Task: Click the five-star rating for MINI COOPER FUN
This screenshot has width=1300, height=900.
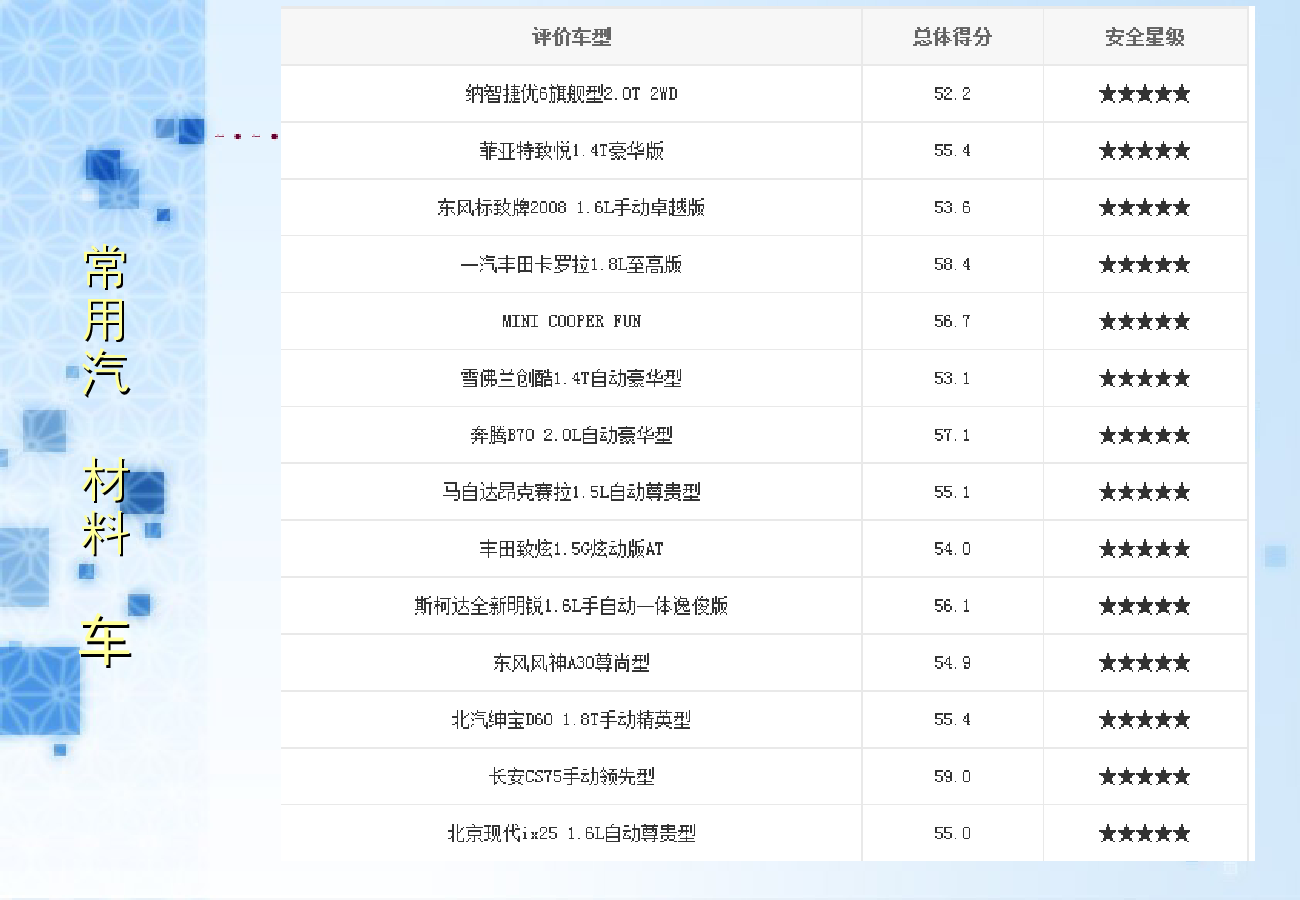Action: point(1145,321)
